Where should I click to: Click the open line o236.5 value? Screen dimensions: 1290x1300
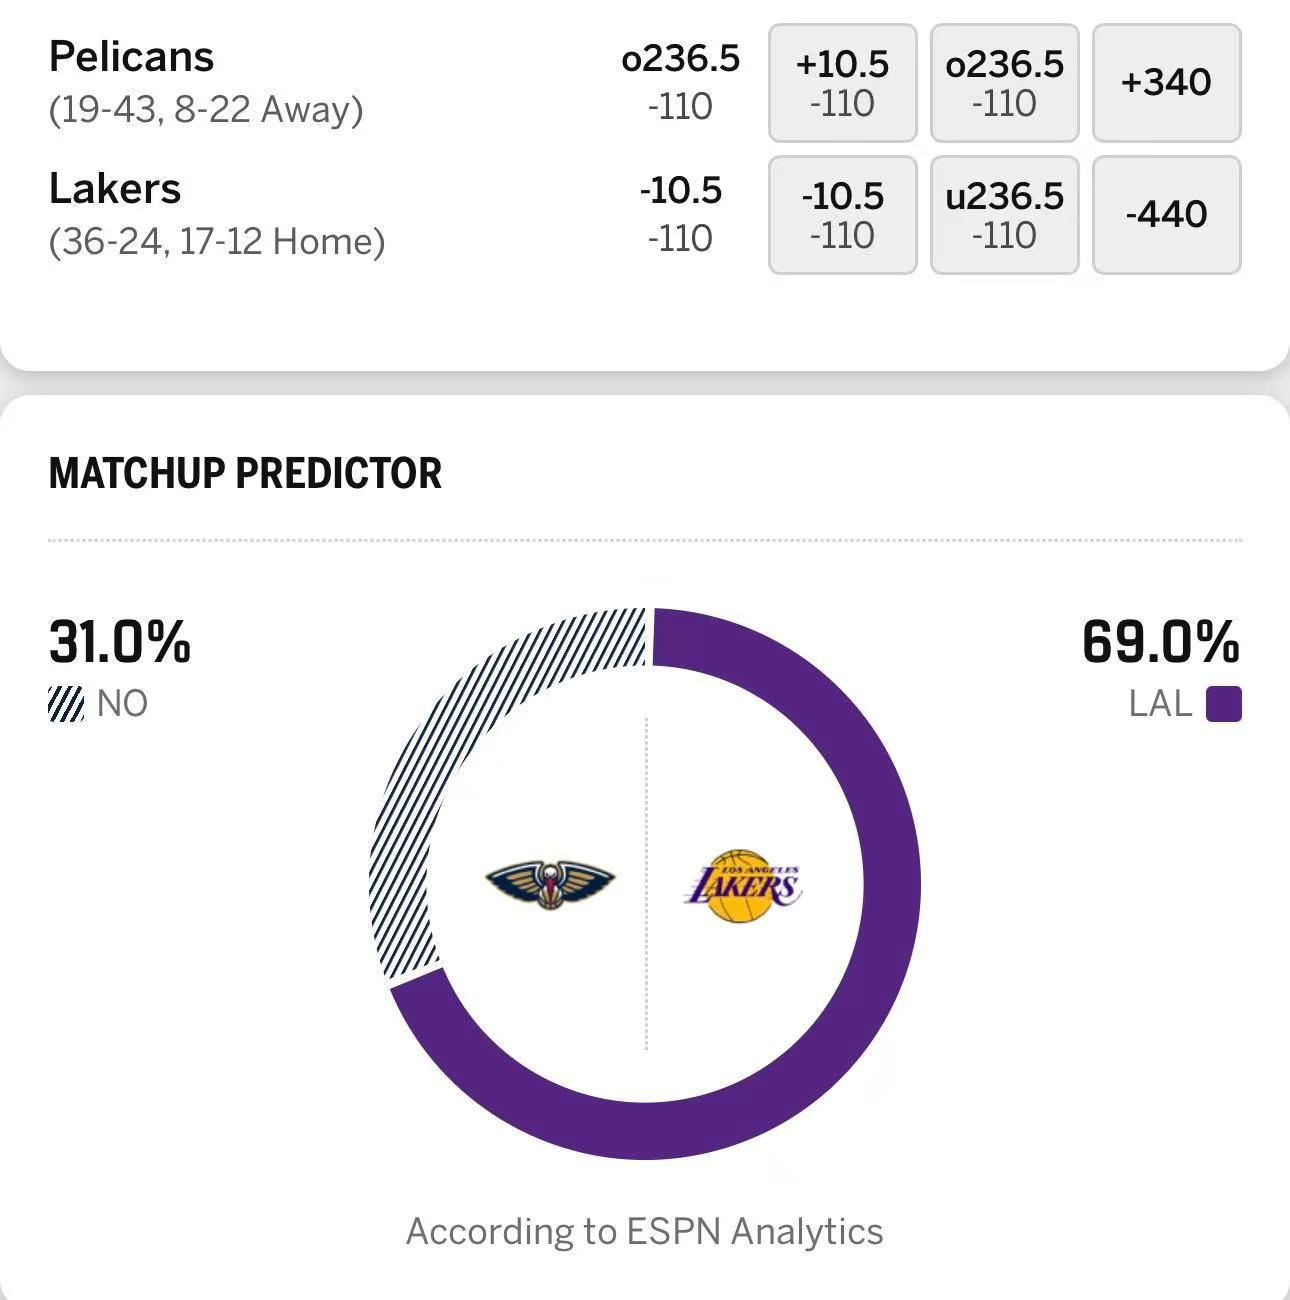pos(680,59)
